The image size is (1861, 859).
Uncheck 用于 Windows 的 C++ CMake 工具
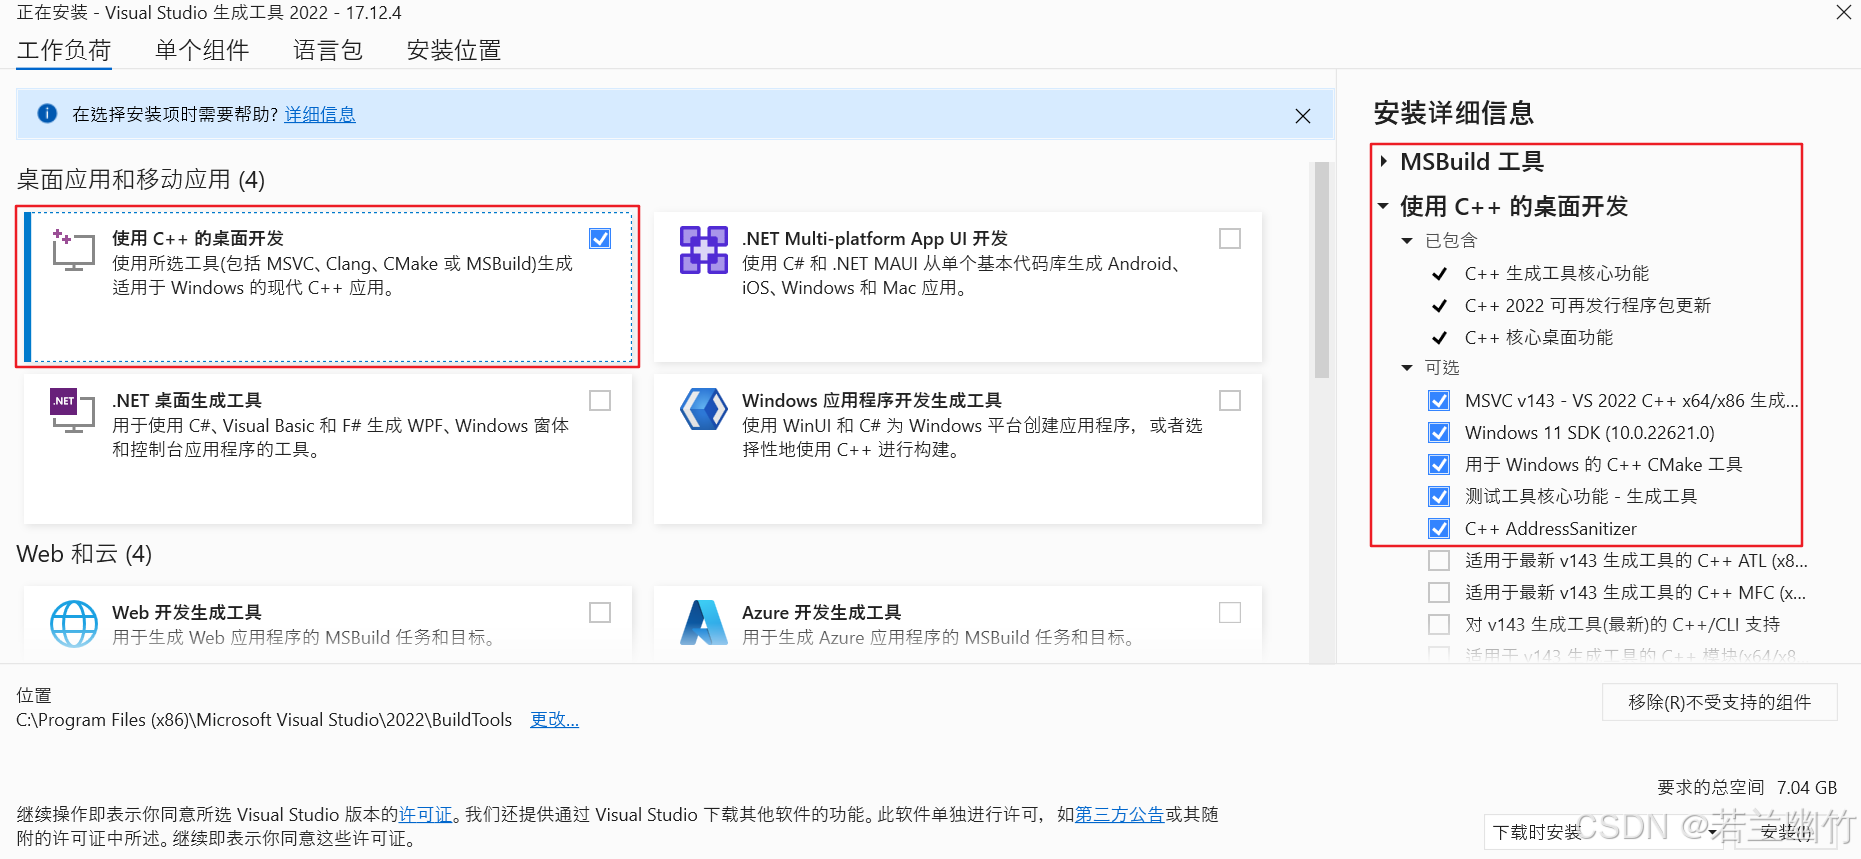point(1439,464)
